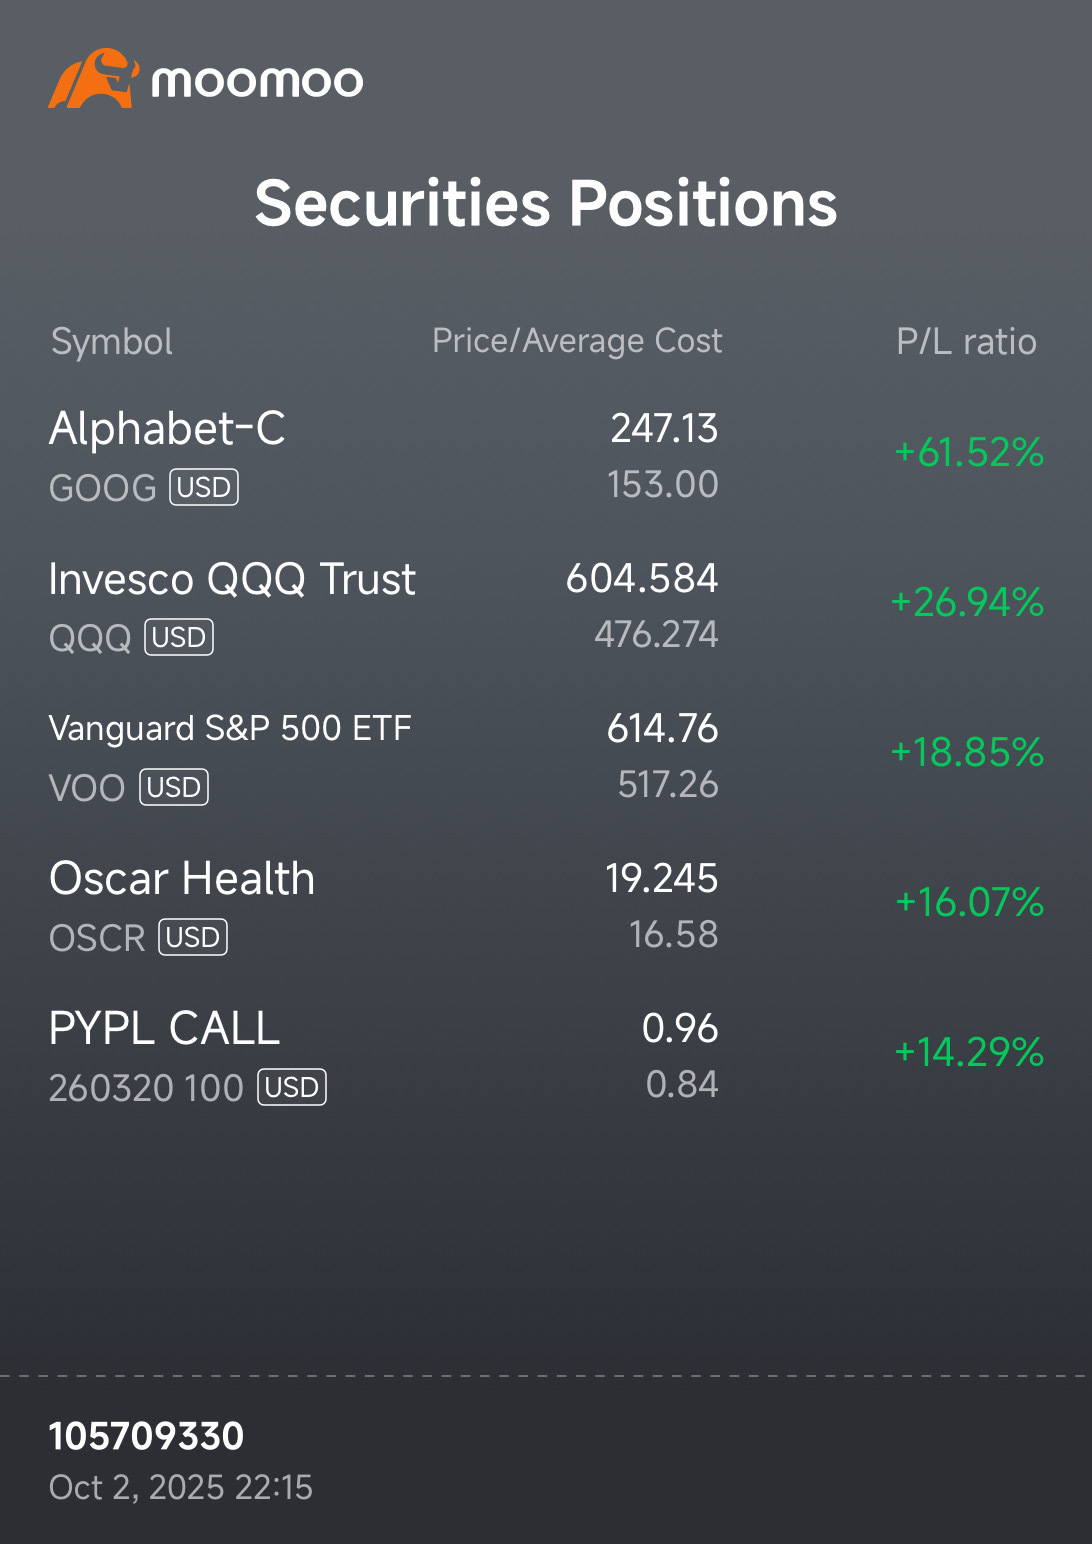This screenshot has width=1092, height=1544.
Task: Open the Vanguard S&P 500 ETF position
Action: pos(230,729)
